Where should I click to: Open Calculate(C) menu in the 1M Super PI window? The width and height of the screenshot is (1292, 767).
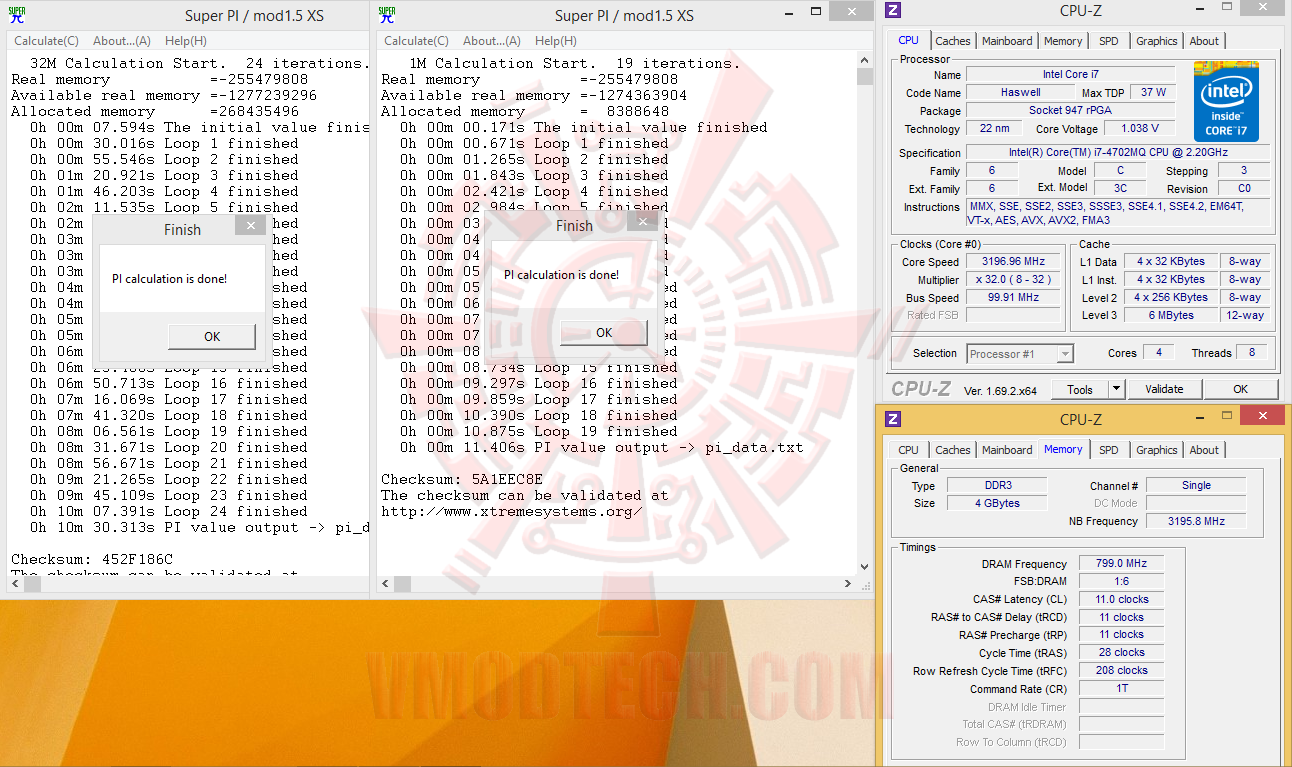416,41
